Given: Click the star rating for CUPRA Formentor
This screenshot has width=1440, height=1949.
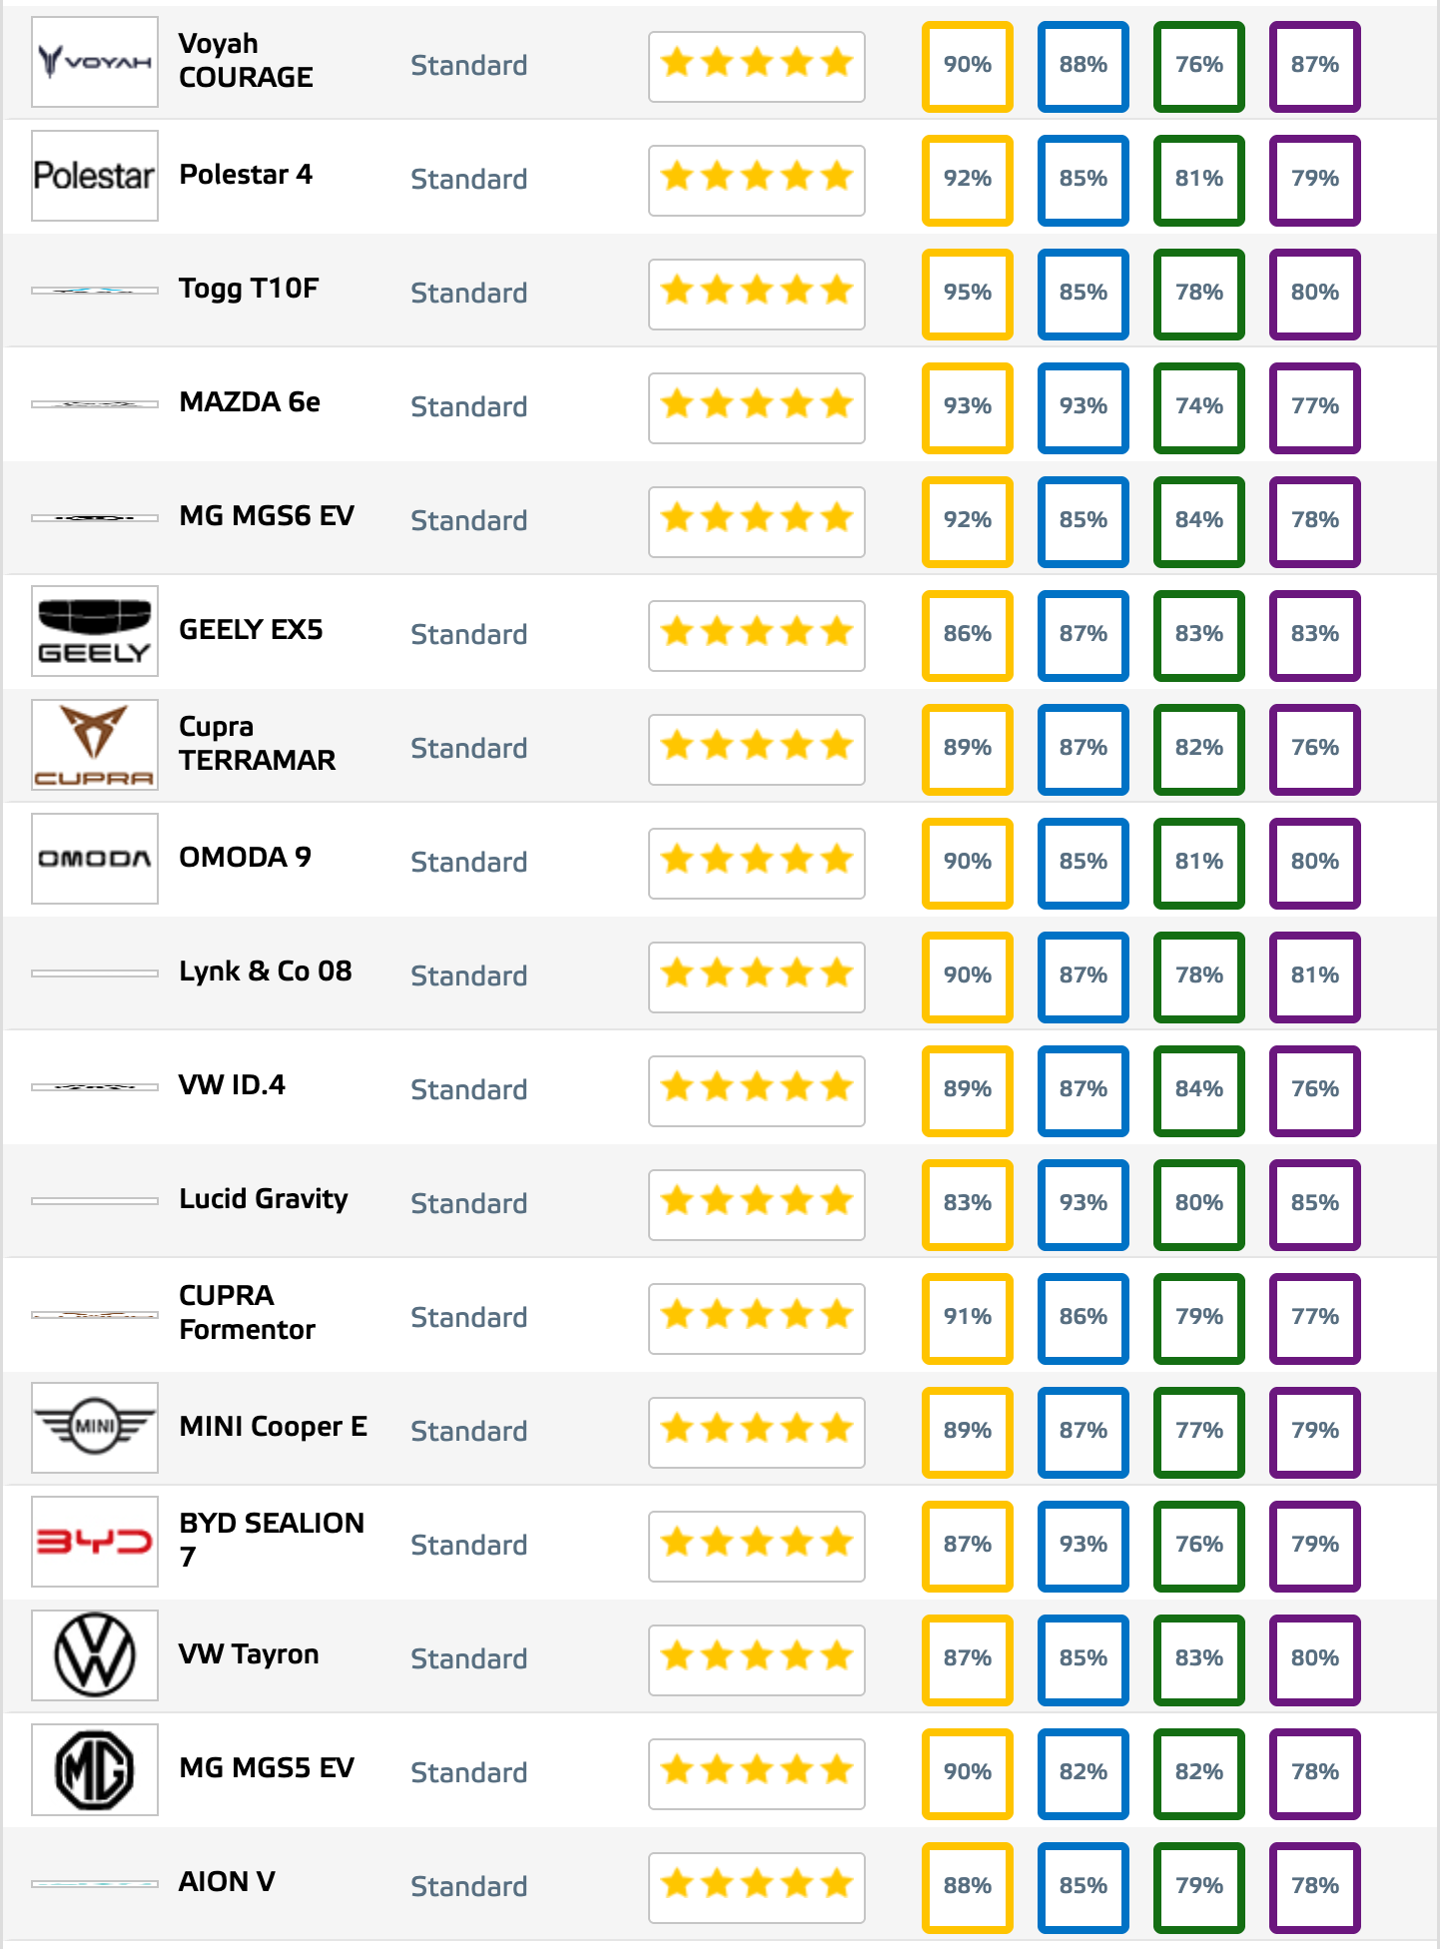Looking at the screenshot, I should coord(756,1317).
